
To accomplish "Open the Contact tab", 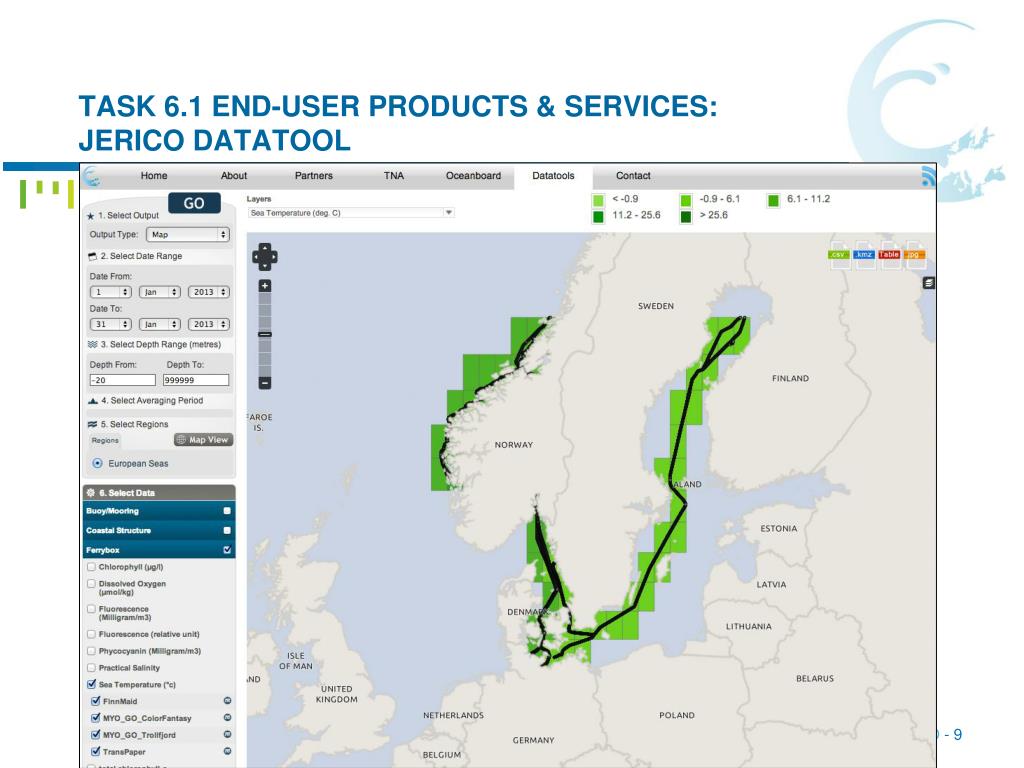I will [633, 176].
